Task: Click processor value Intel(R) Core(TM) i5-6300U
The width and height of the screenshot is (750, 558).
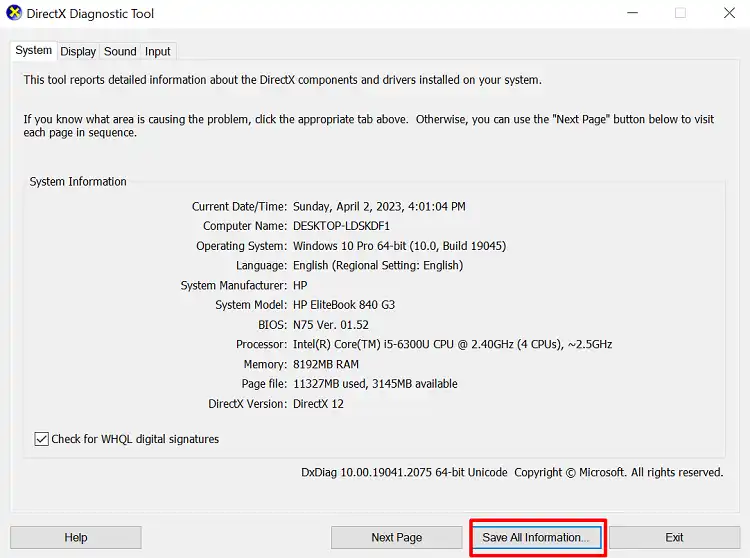Action: tap(361, 344)
